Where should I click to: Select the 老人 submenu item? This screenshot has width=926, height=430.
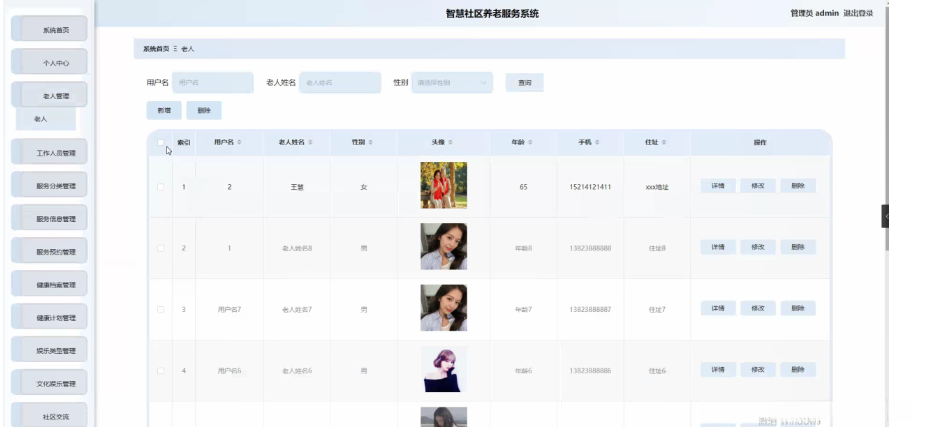click(x=46, y=119)
